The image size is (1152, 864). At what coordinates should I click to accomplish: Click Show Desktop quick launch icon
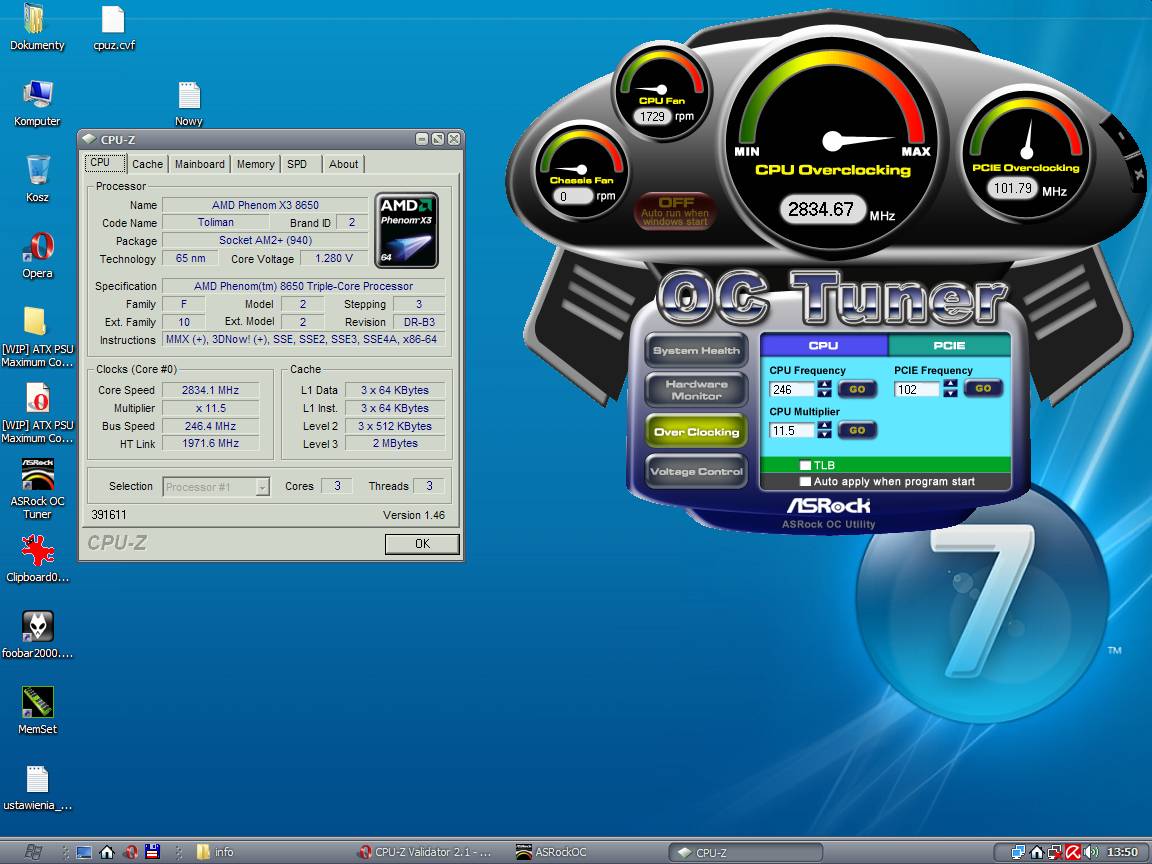84,852
